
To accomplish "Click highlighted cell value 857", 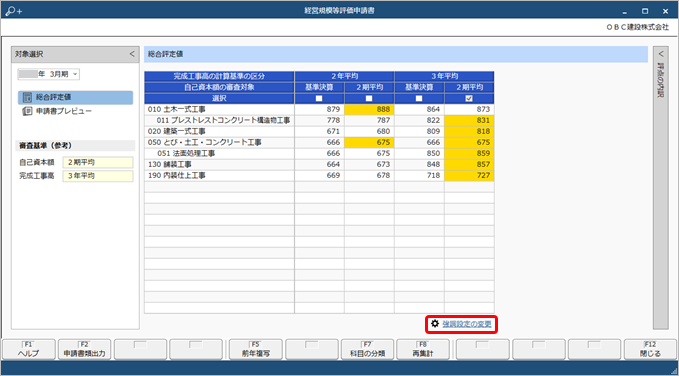I will click(x=469, y=165).
